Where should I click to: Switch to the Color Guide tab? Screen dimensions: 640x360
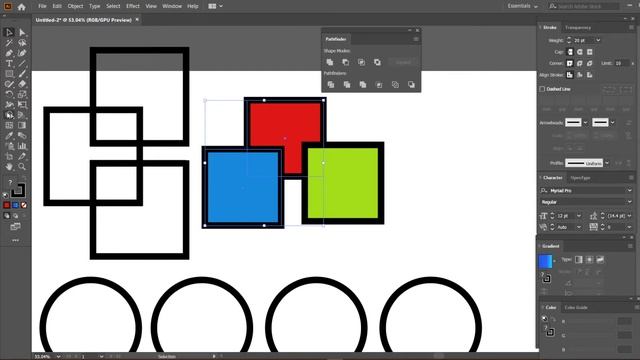[576, 307]
